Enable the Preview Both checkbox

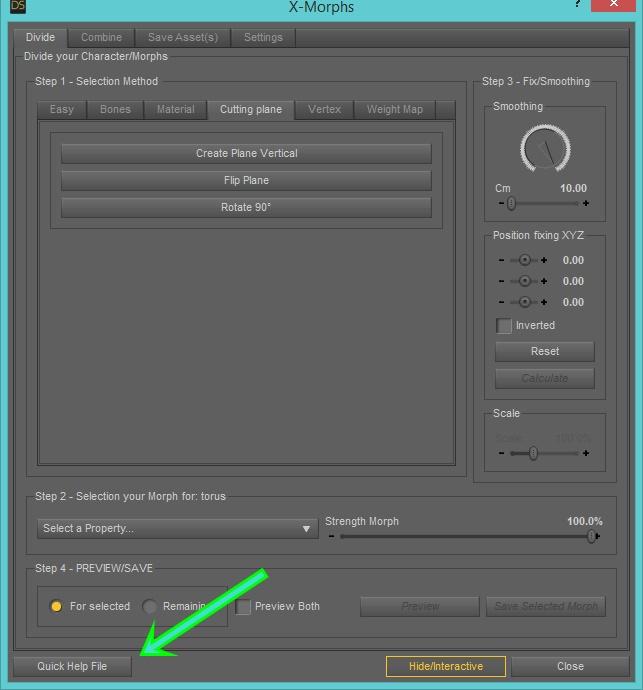tap(243, 607)
